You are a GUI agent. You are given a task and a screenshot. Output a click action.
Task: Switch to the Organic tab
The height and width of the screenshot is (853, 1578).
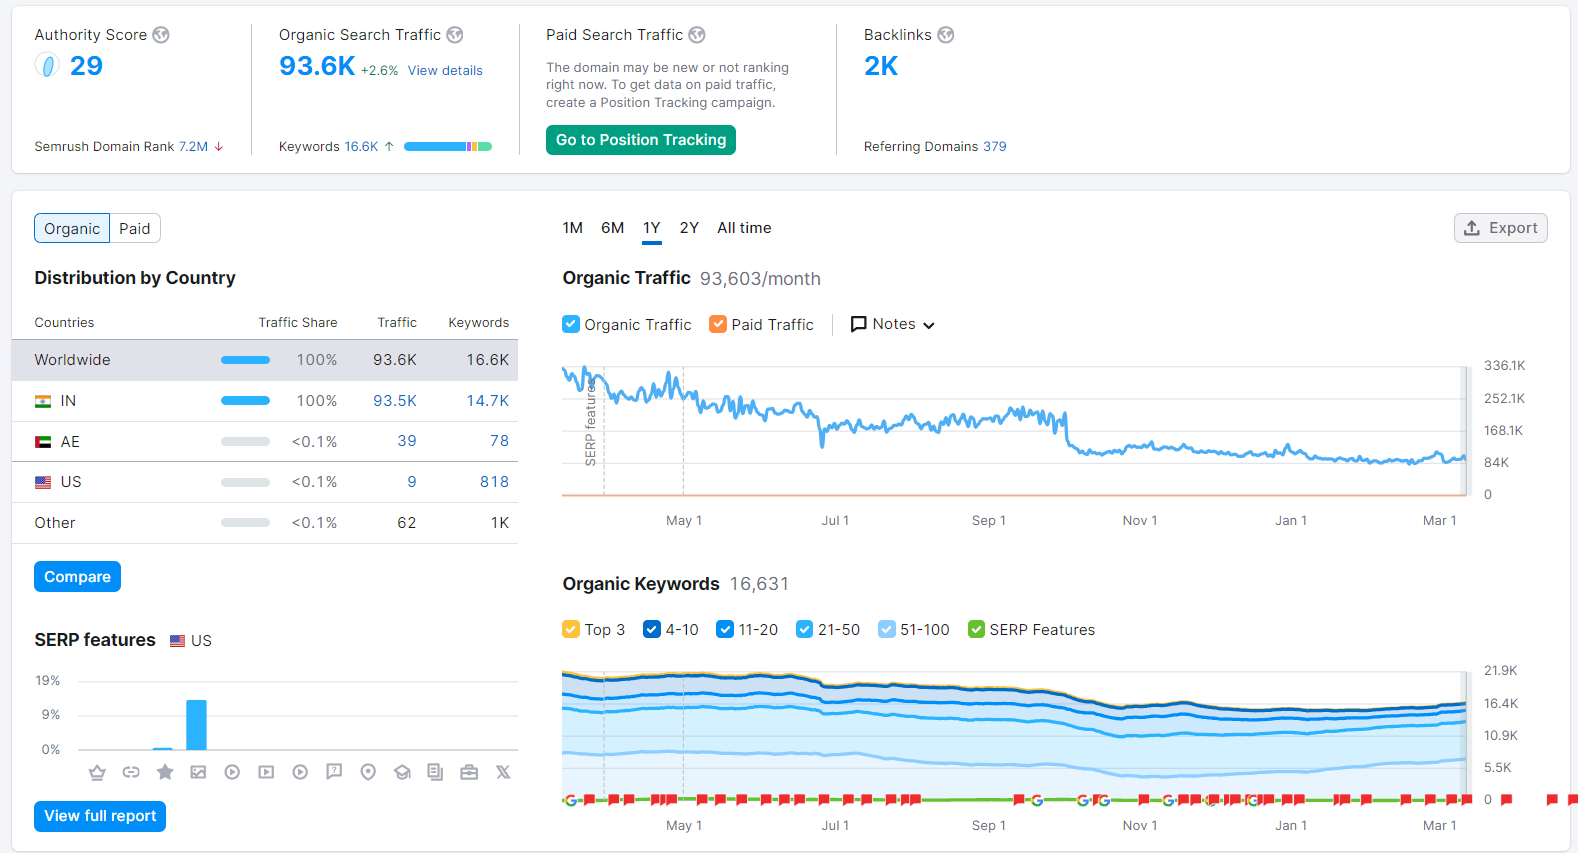[72, 228]
